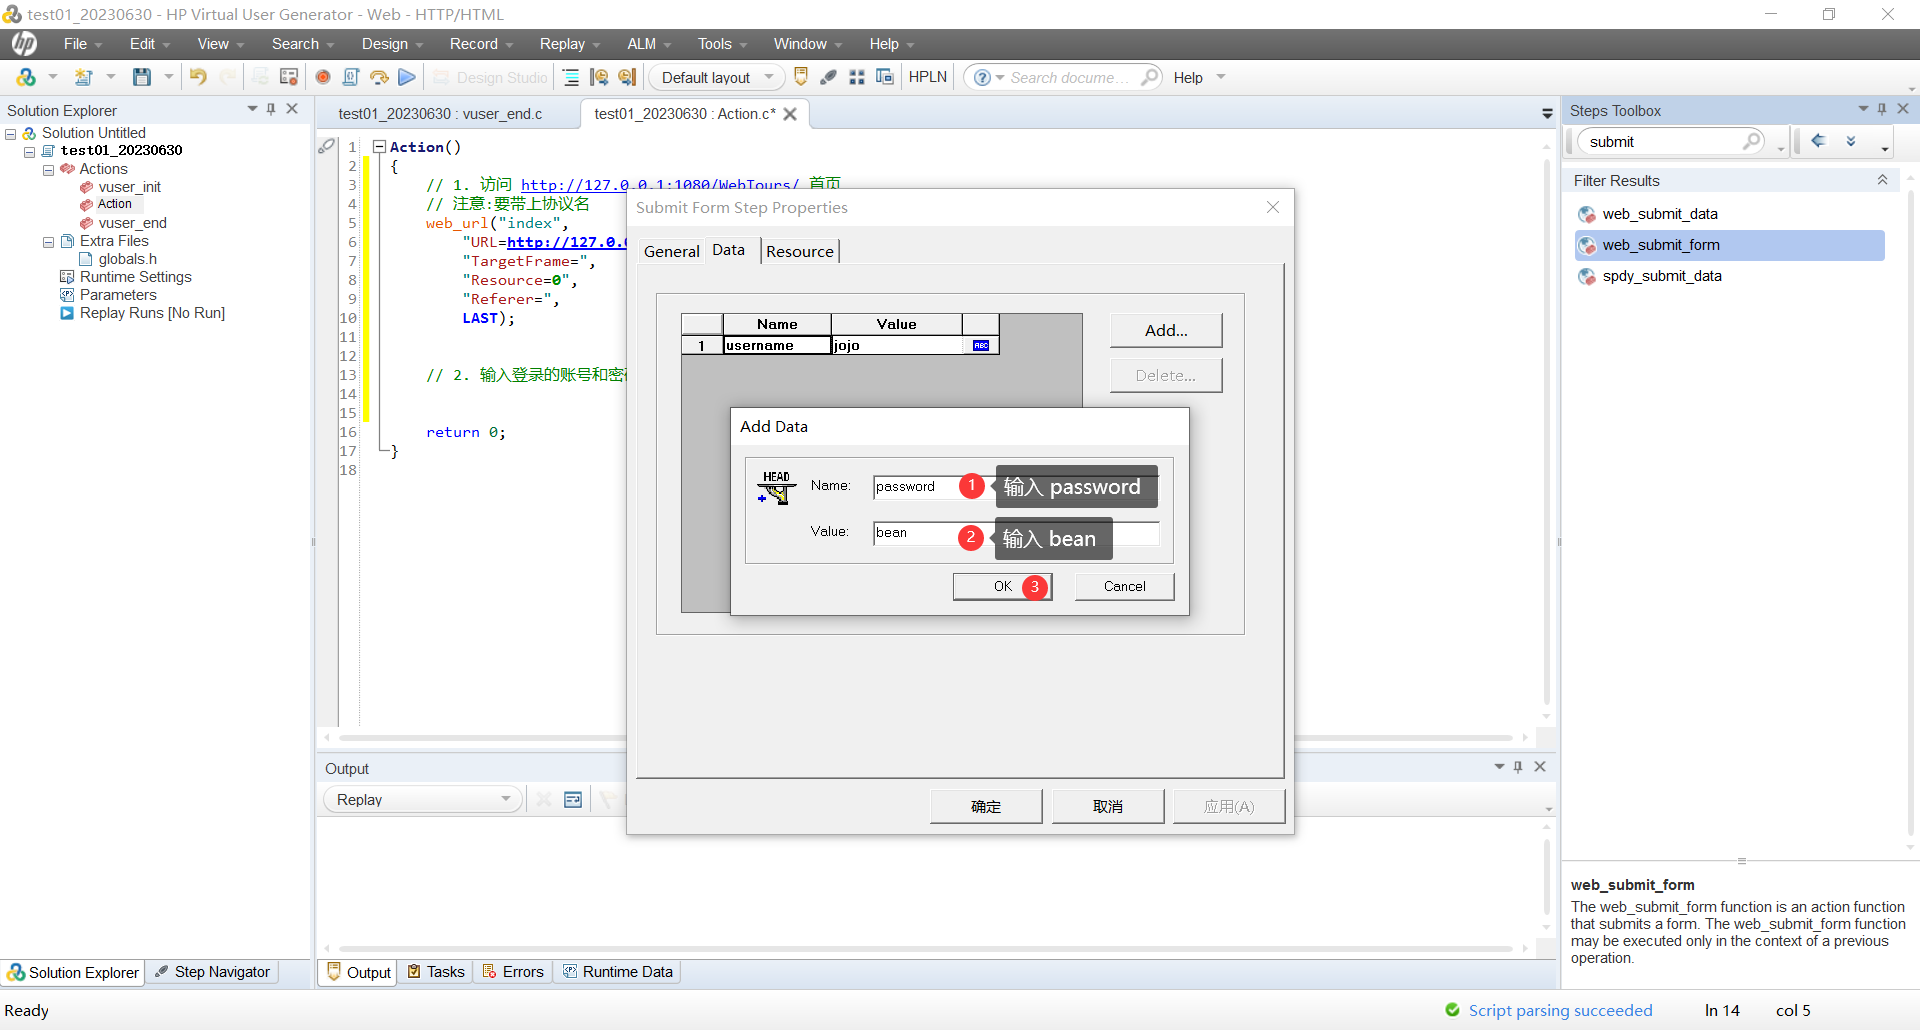Click the 取消 button

1108,806
